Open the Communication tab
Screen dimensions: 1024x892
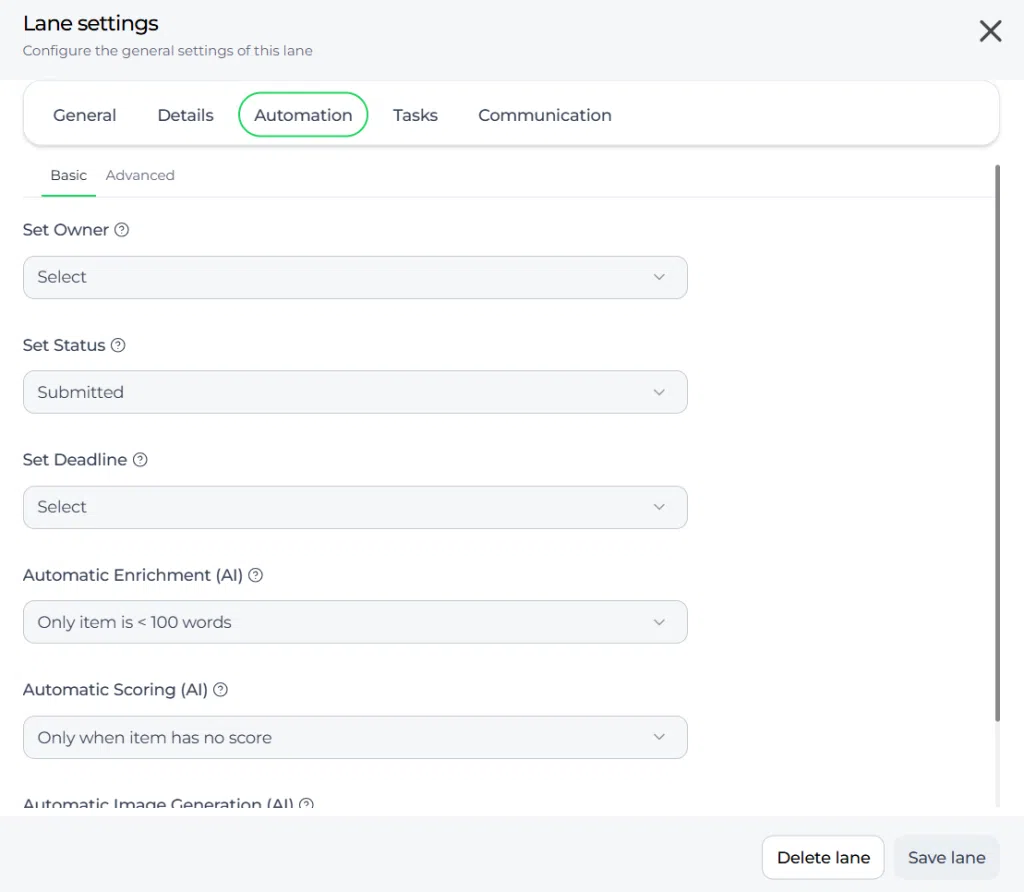click(x=545, y=115)
